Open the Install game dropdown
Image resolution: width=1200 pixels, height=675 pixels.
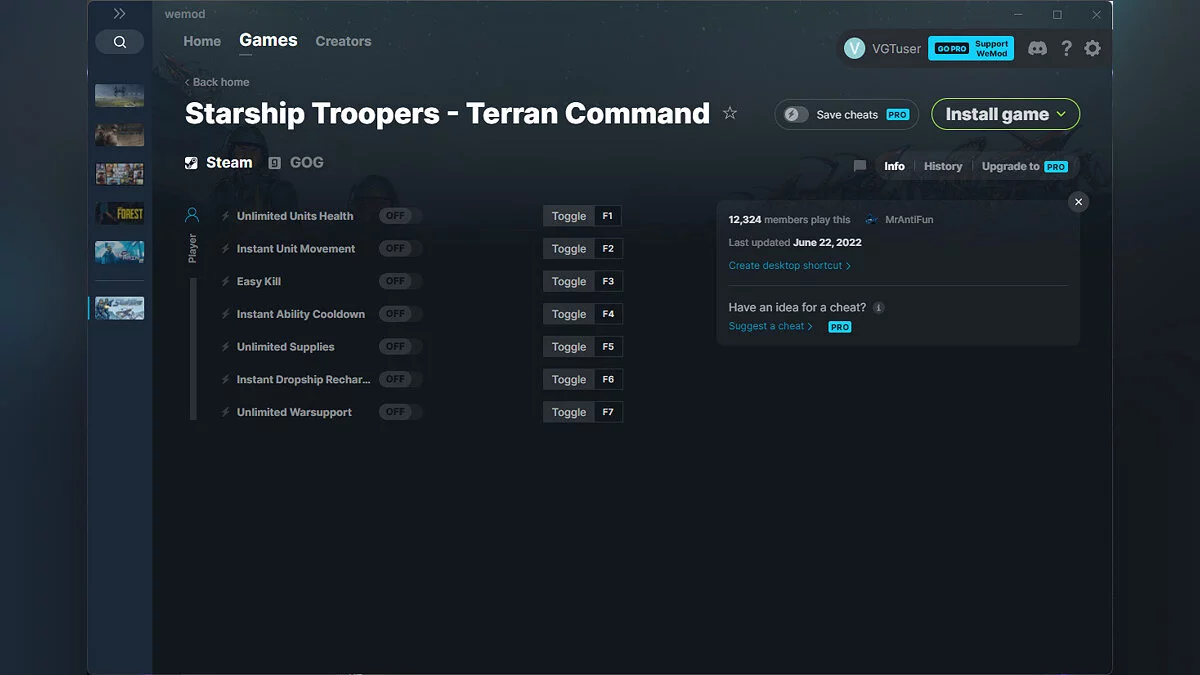point(1006,114)
